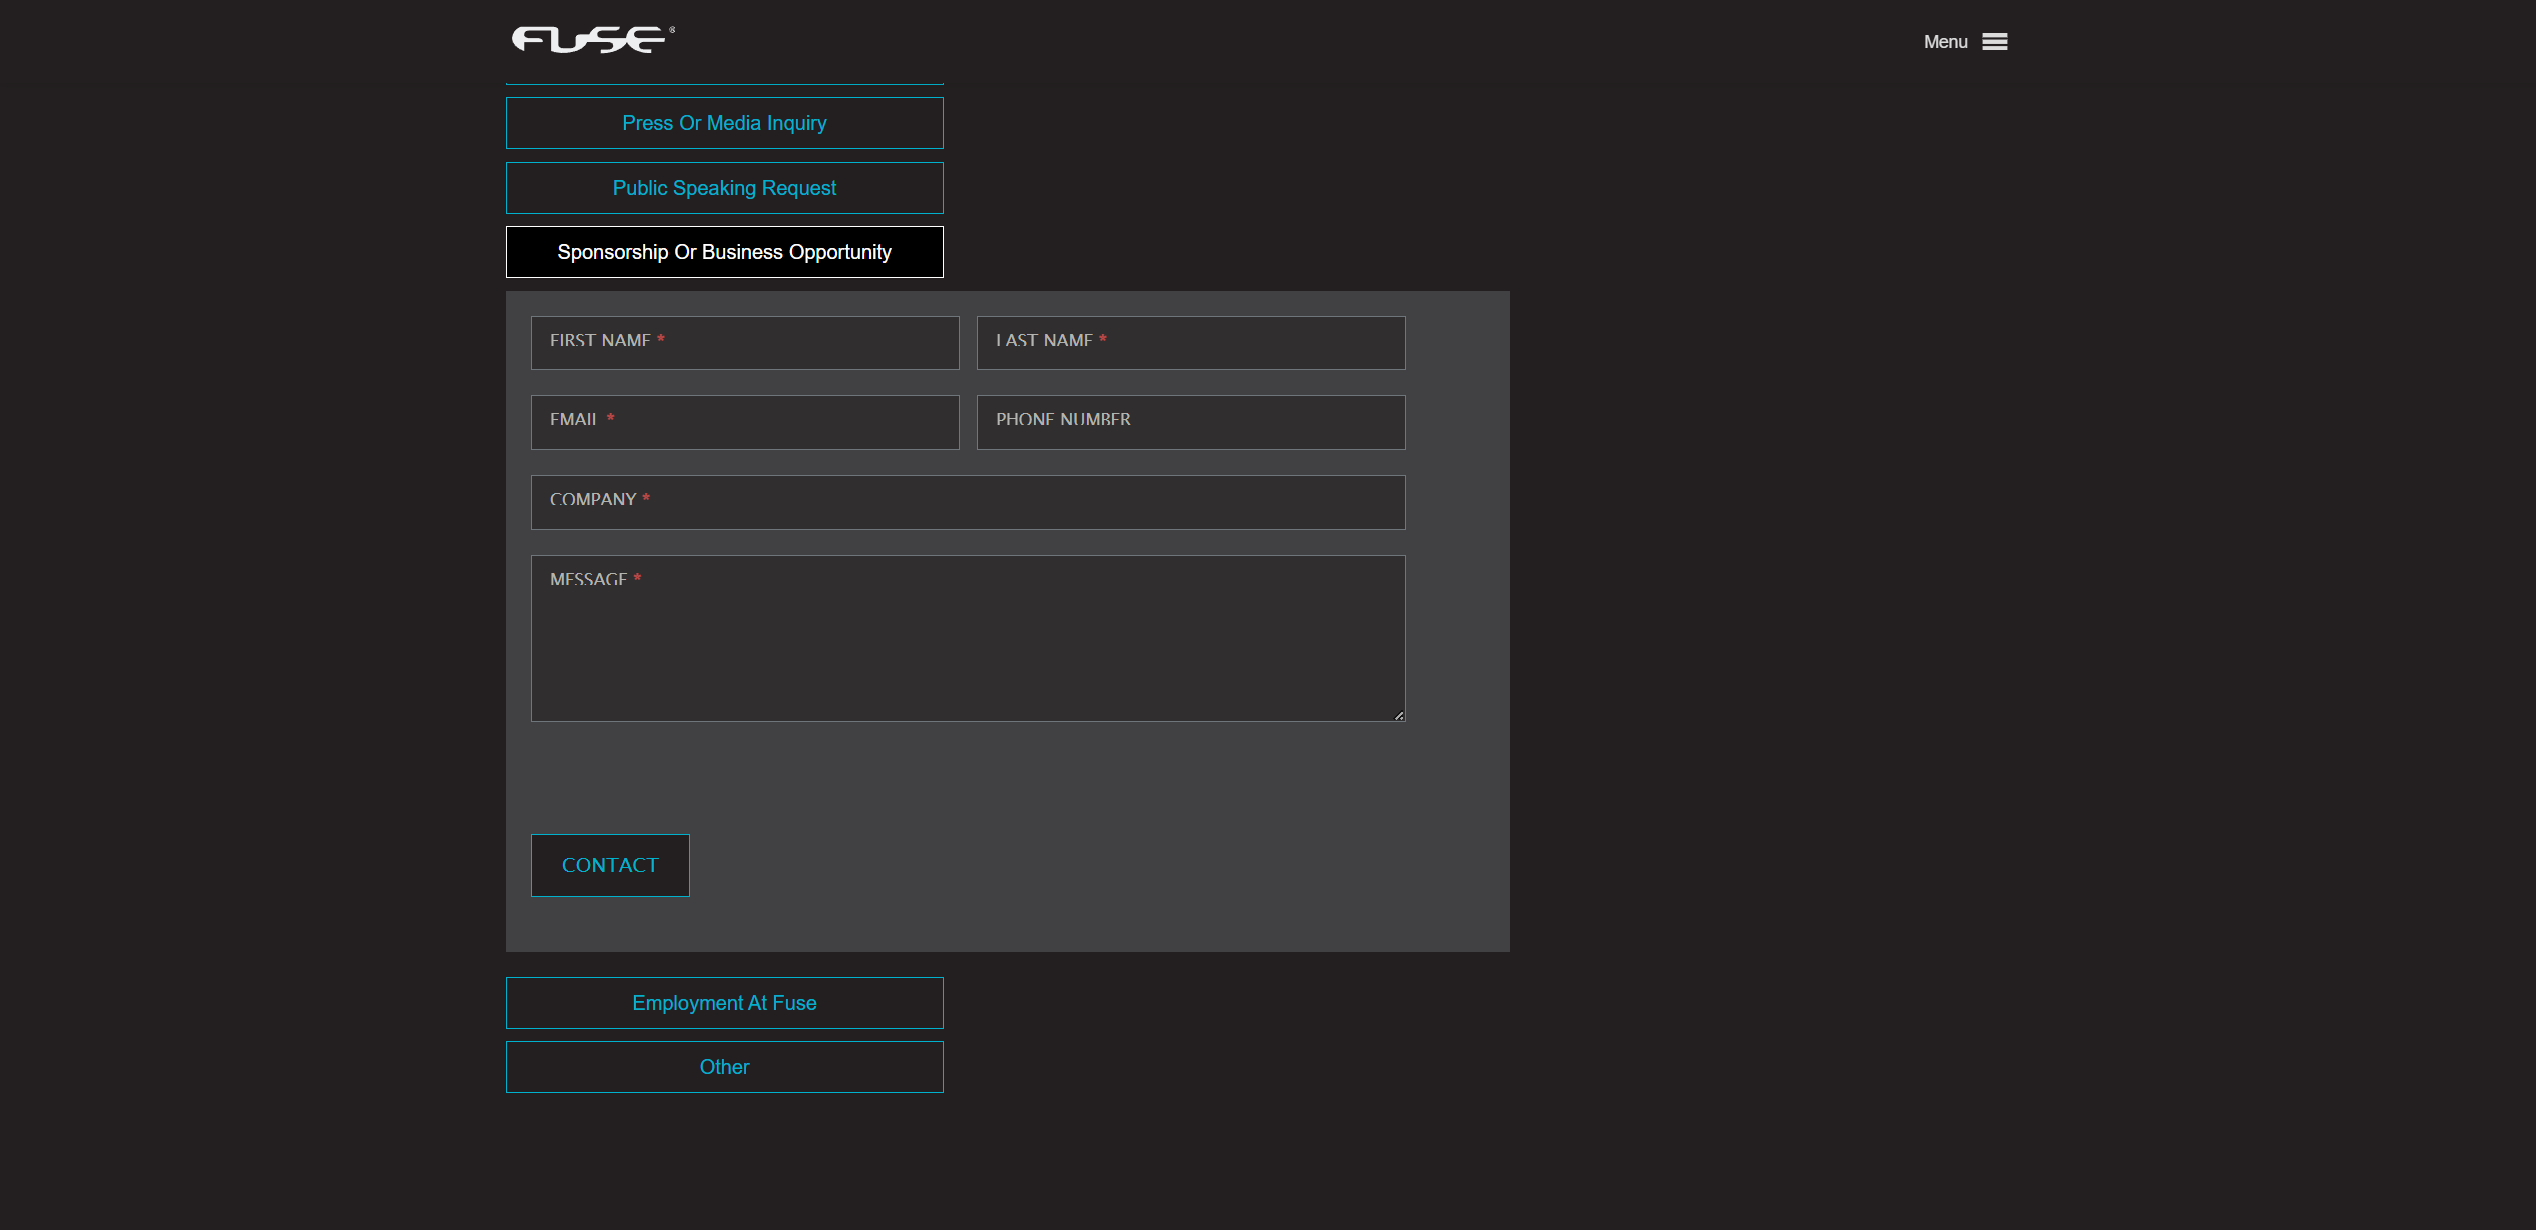
Task: Click the partially hidden section above Press Inquiry
Action: 724,82
